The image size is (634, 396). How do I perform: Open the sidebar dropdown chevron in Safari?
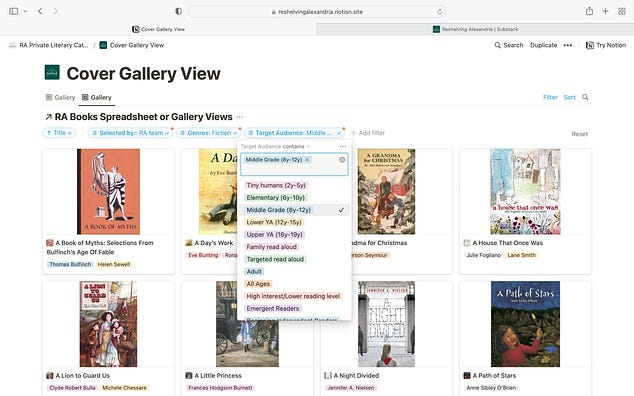(25, 11)
